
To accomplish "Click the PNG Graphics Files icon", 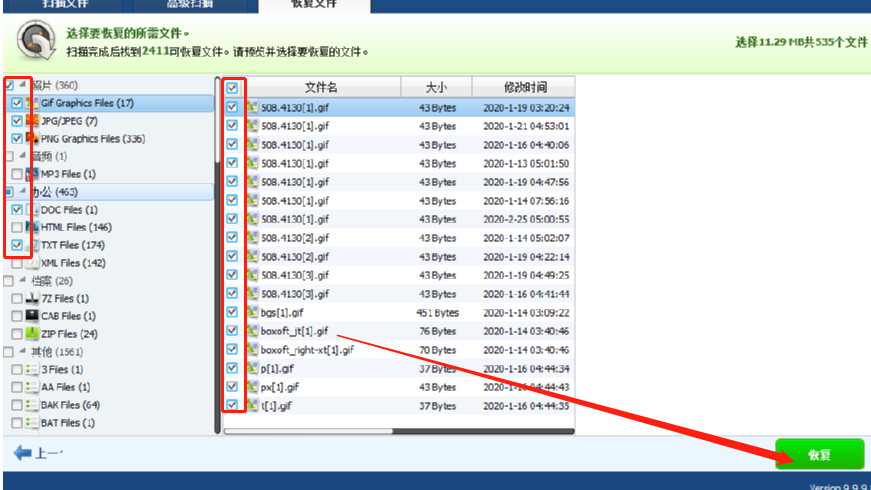I will pyautogui.click(x=32, y=139).
